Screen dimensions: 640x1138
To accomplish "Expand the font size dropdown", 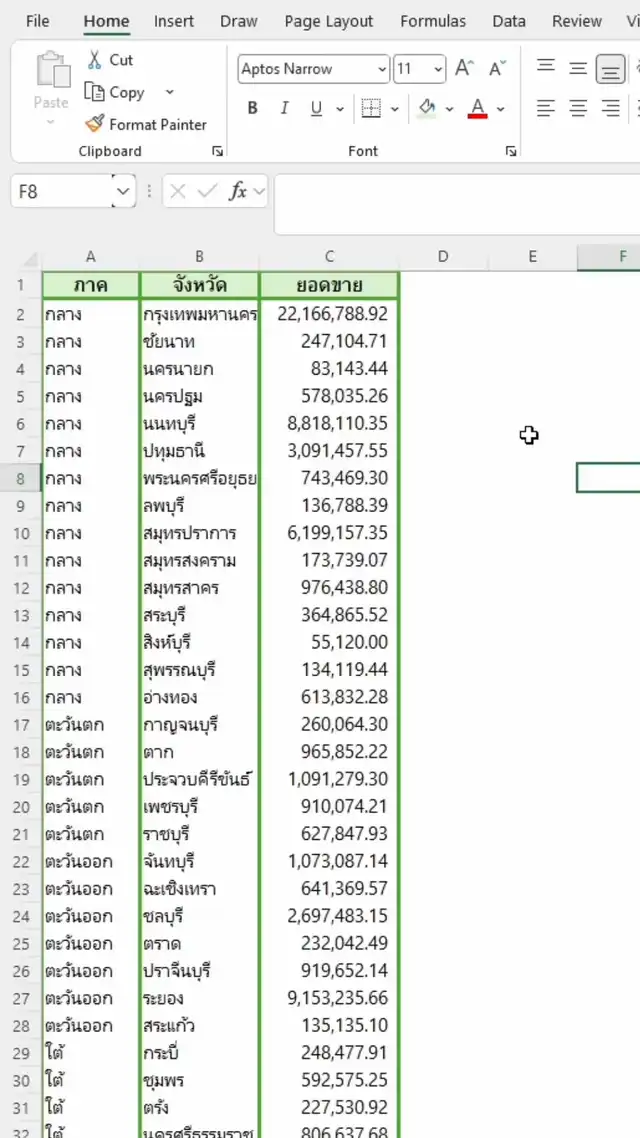I will pos(438,69).
